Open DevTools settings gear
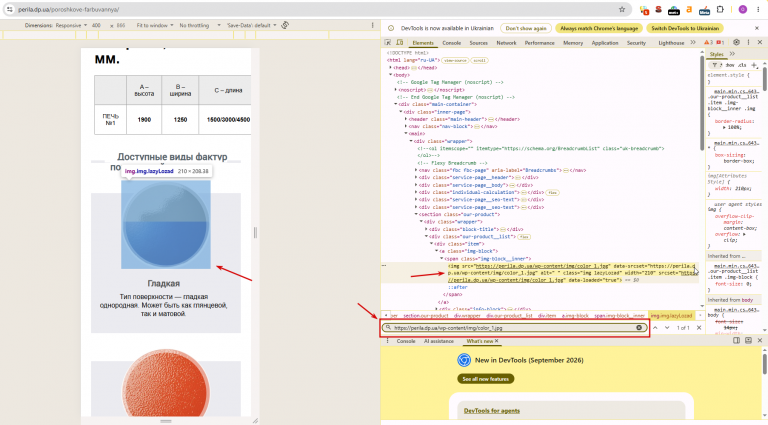This screenshot has height=425, width=768. (x=736, y=43)
